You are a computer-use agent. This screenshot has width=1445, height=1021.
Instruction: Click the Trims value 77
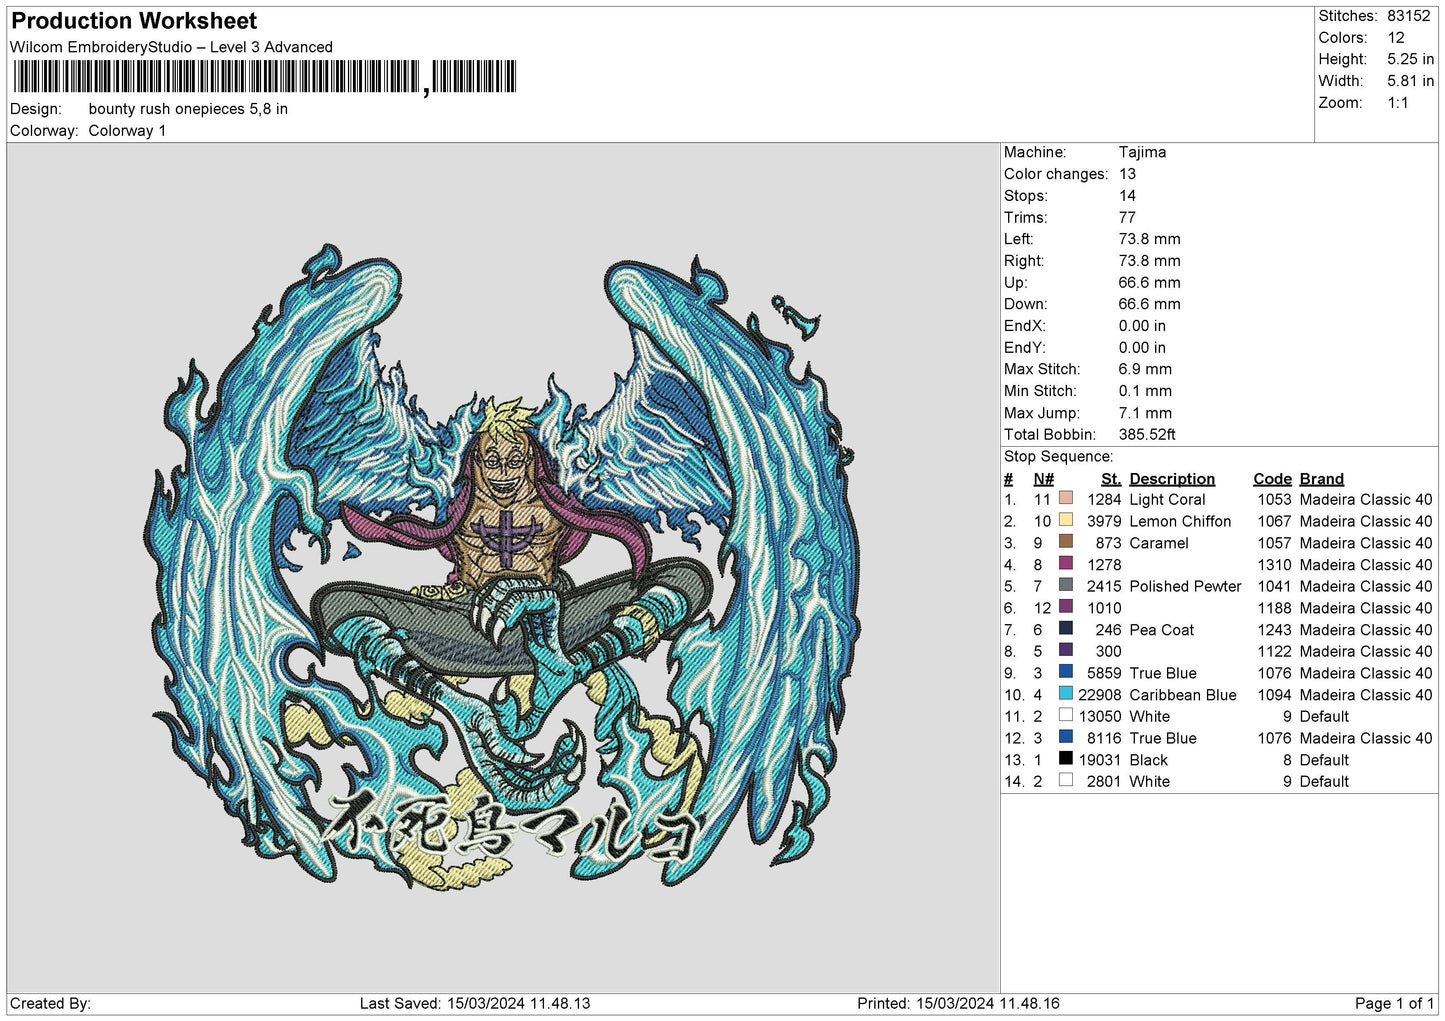tap(1127, 217)
